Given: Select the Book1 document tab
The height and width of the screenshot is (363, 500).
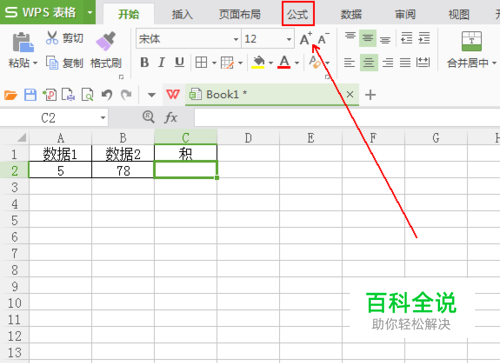Looking at the screenshot, I should click(x=272, y=95).
